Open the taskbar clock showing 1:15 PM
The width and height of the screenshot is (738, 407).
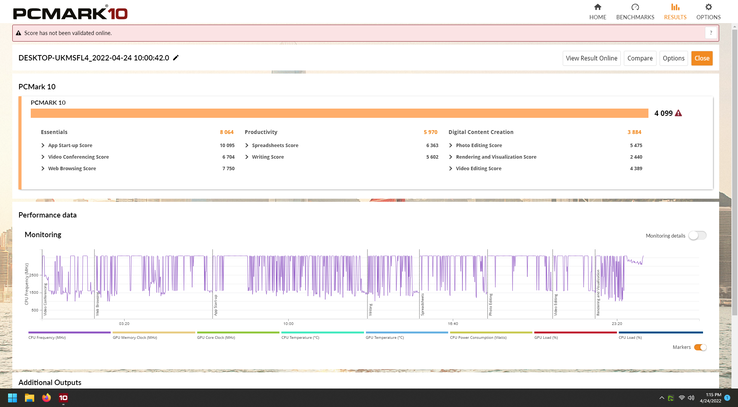[x=713, y=398]
